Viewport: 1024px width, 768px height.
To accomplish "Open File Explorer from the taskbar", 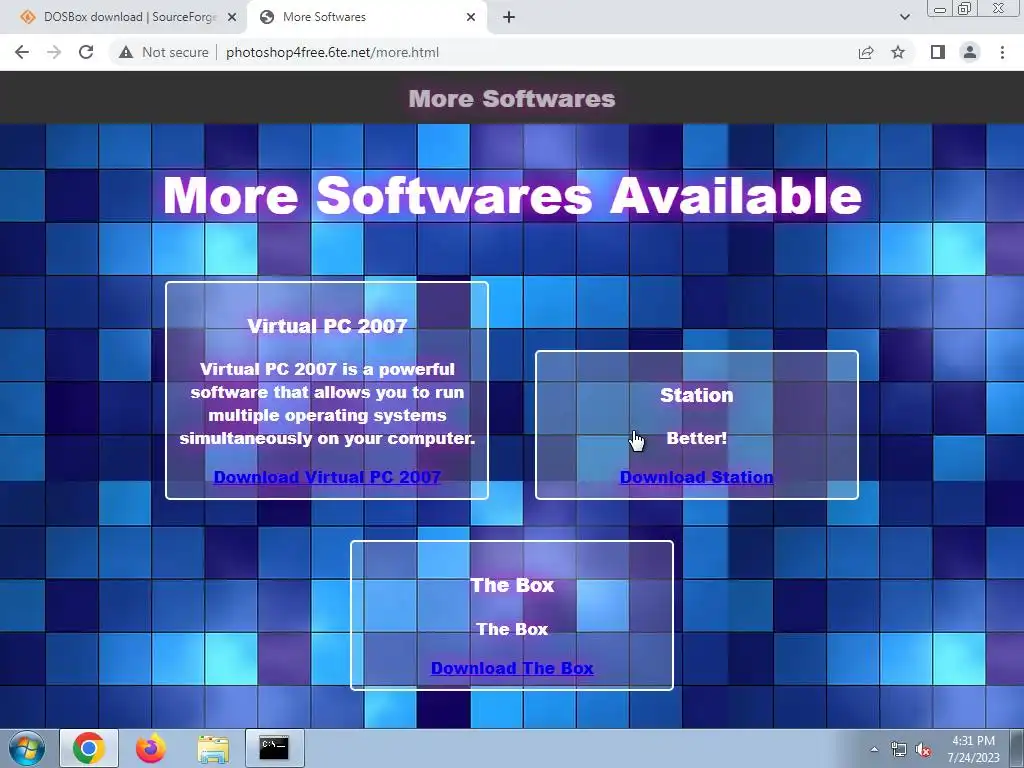I will click(x=213, y=748).
